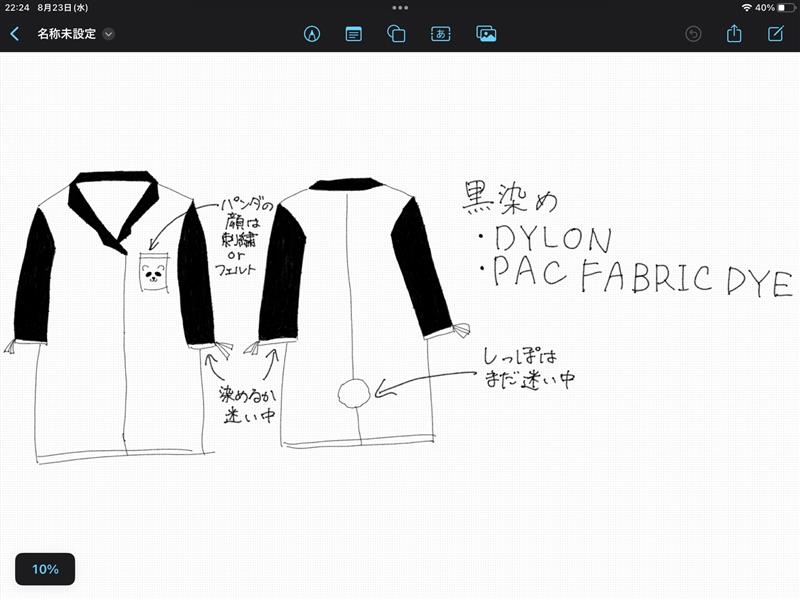Select the PAC FABRIC DYE handwriting
800x600 pixels.
click(640, 277)
